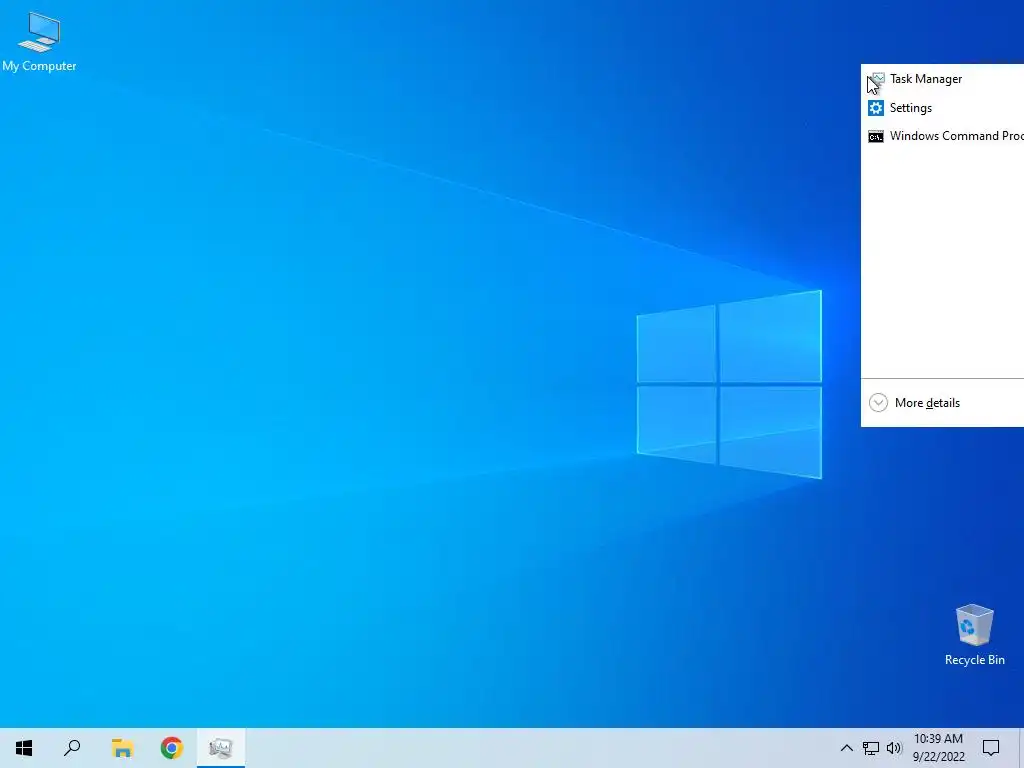Select the Settings gear icon in list
This screenshot has height=768, width=1024.
(x=876, y=108)
